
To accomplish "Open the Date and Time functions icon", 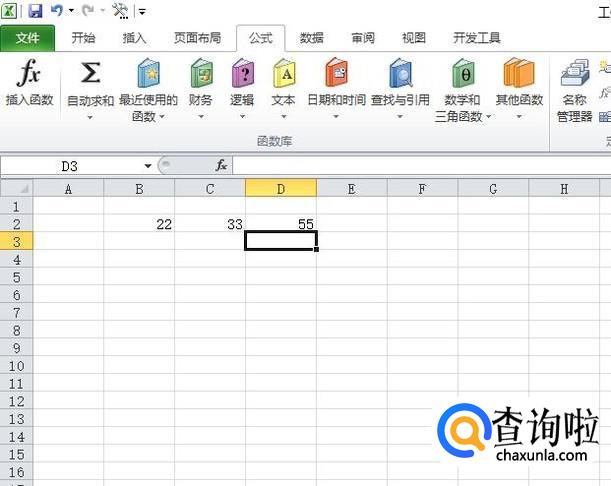I will coord(336,73).
